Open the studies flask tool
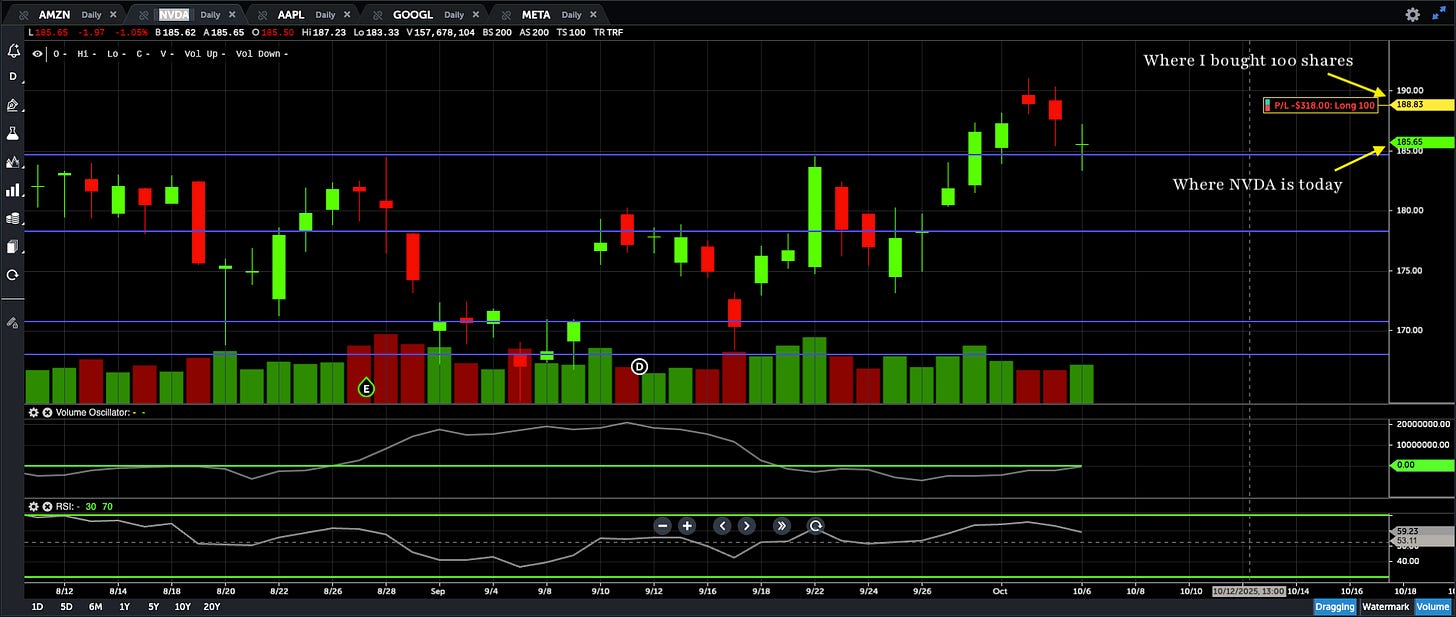This screenshot has height=617, width=1456. (x=13, y=132)
